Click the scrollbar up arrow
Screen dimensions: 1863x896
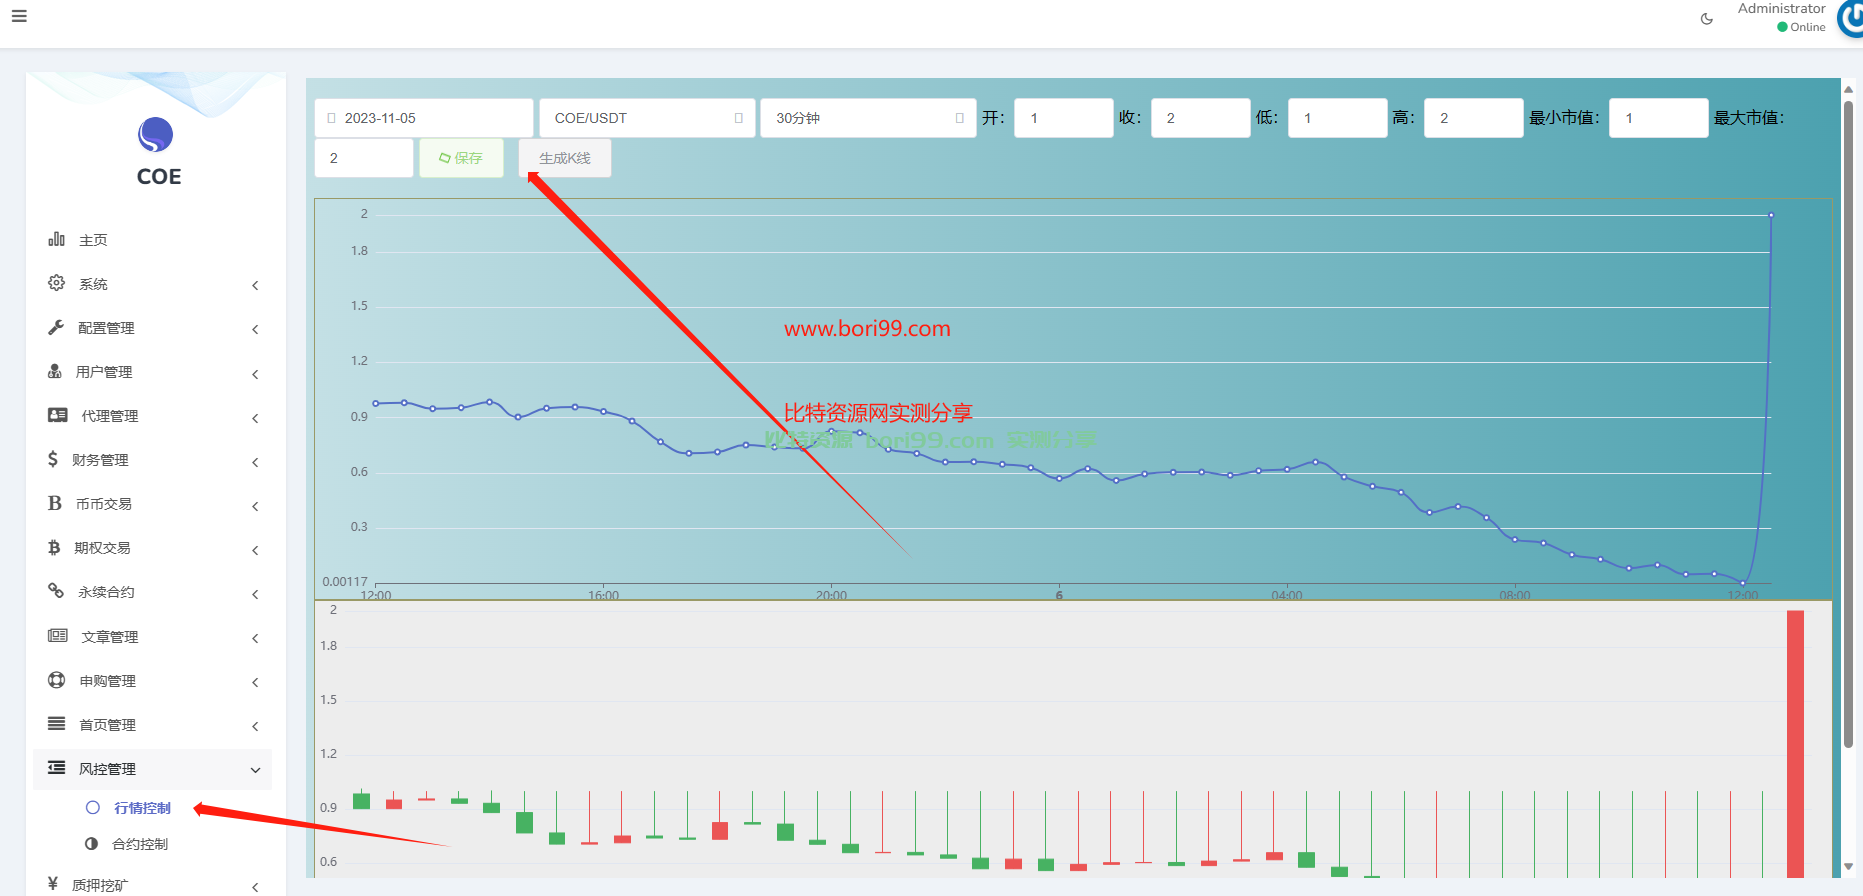[1848, 89]
